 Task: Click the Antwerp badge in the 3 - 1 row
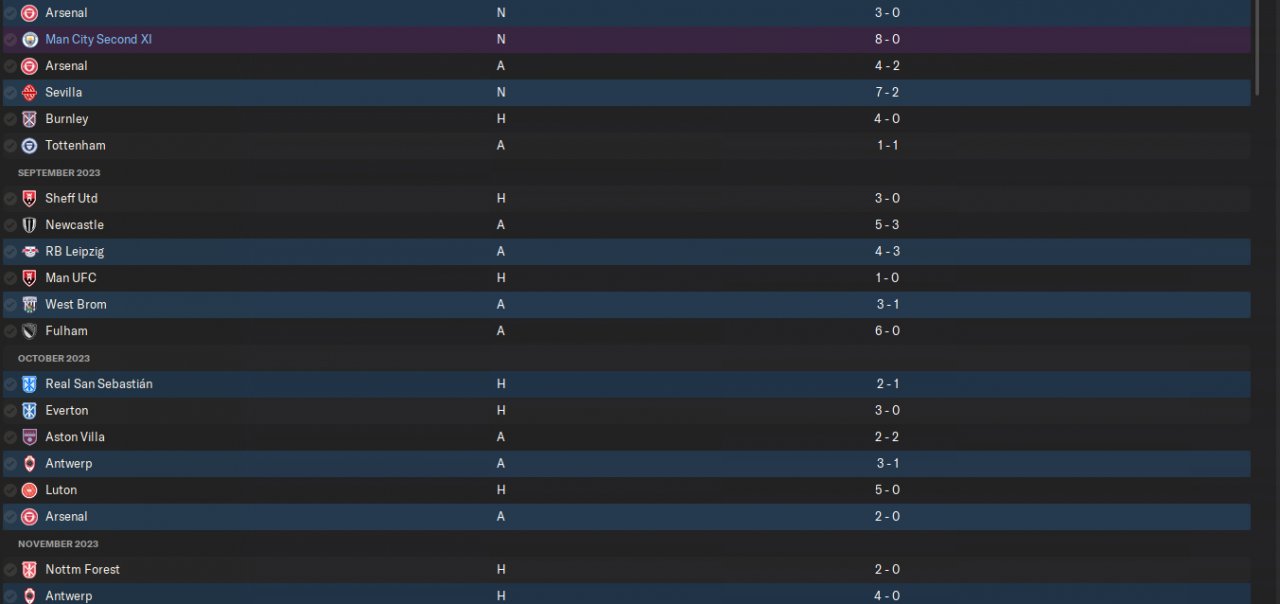coord(30,464)
